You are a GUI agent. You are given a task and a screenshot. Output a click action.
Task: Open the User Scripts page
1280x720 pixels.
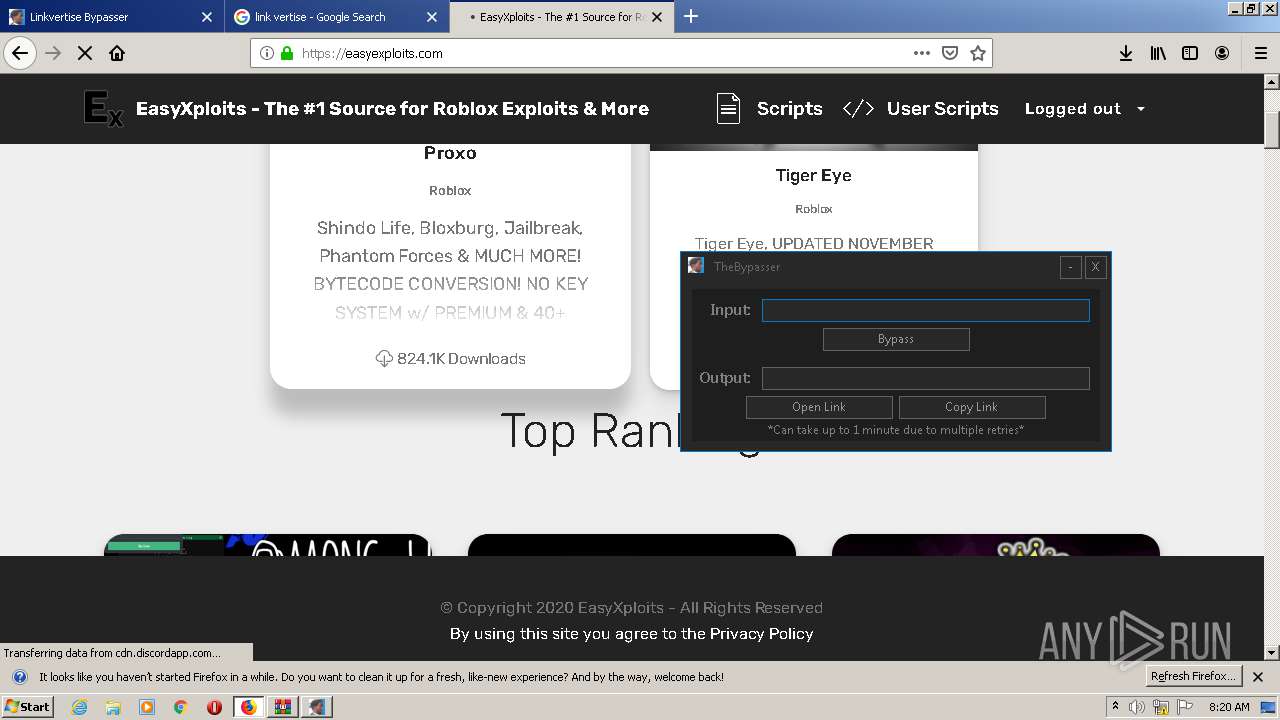tap(942, 109)
